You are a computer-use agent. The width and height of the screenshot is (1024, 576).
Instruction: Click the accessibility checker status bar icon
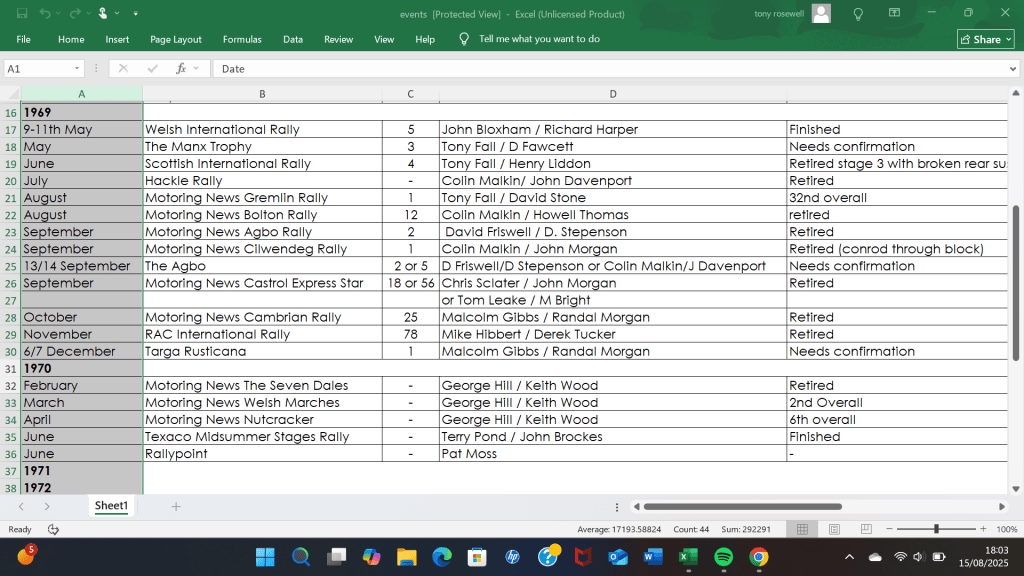(x=53, y=529)
